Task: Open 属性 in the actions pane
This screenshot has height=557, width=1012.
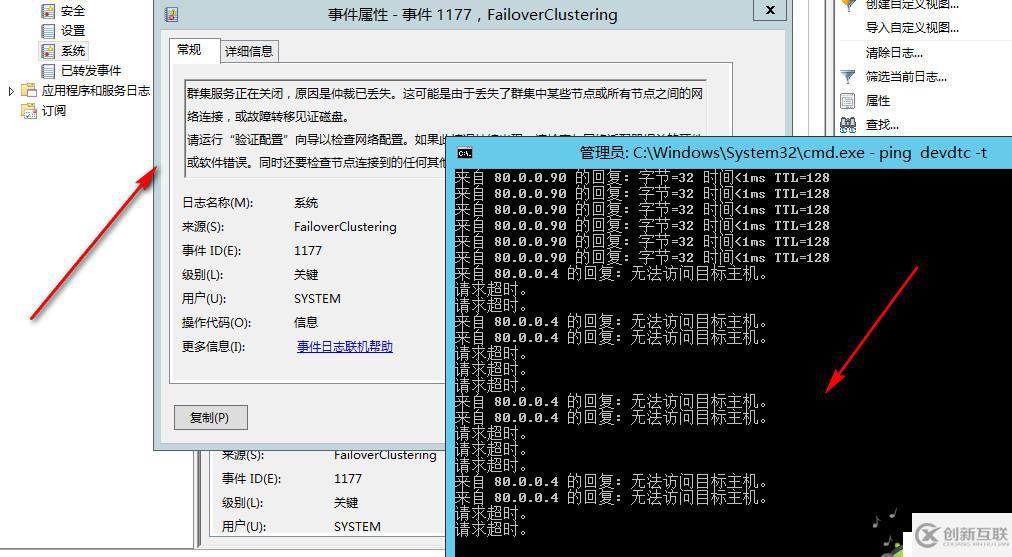Action: click(x=878, y=101)
